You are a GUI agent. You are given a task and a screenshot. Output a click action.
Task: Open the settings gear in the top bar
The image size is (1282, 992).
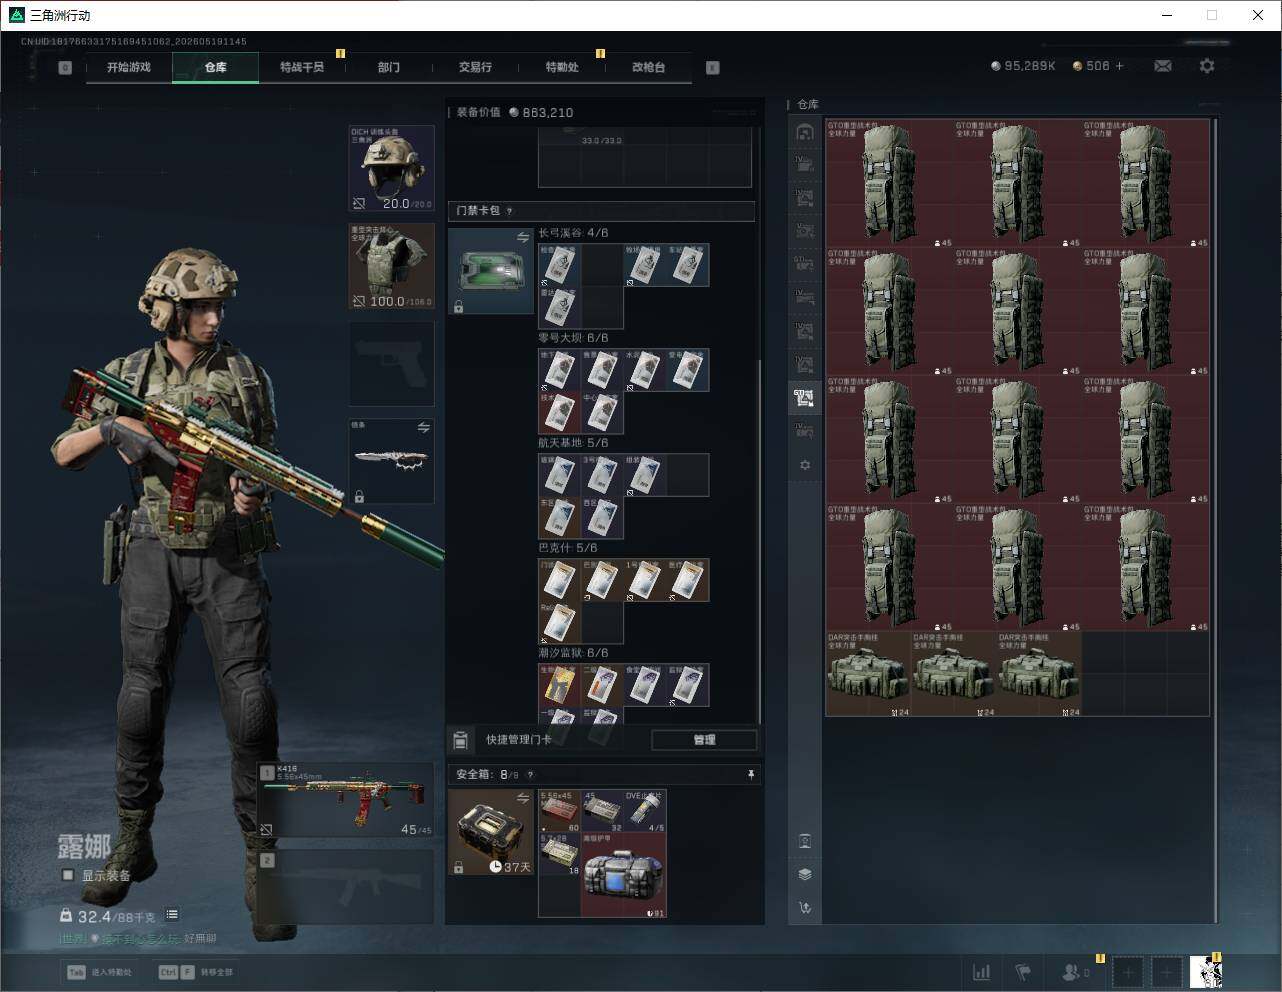pyautogui.click(x=1207, y=66)
